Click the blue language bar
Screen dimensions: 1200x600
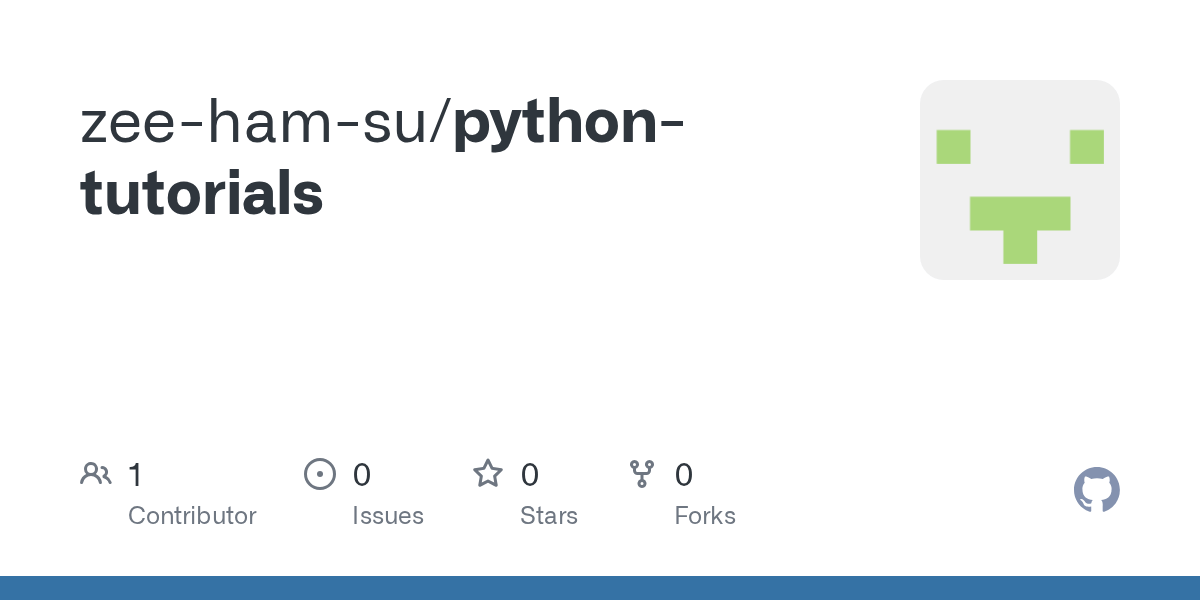pyautogui.click(x=600, y=588)
